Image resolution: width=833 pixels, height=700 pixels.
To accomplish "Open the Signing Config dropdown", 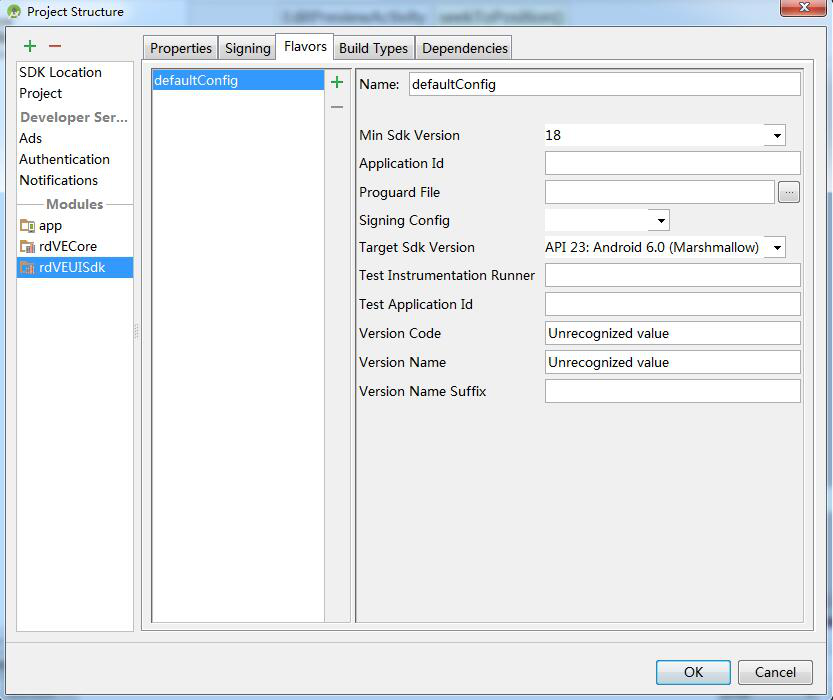I will 660,220.
